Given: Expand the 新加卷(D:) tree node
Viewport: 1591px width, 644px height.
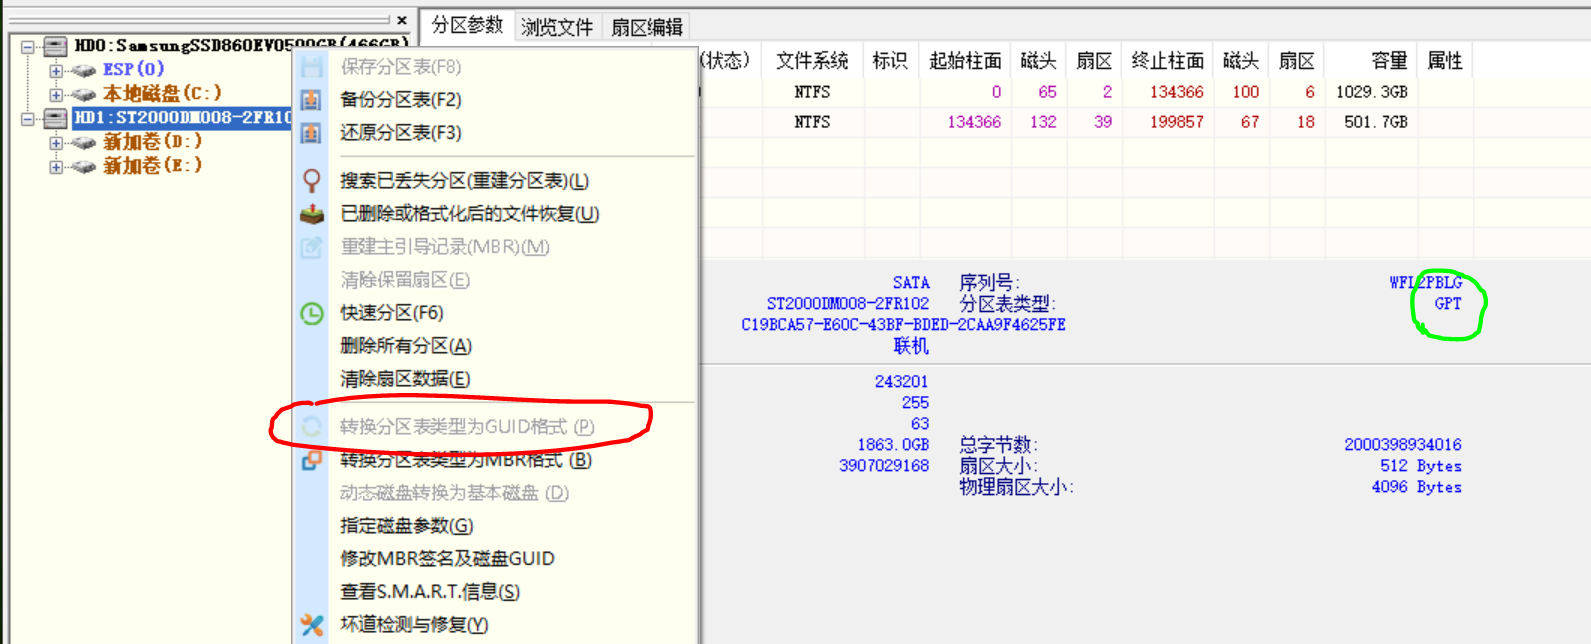Looking at the screenshot, I should pyautogui.click(x=56, y=142).
